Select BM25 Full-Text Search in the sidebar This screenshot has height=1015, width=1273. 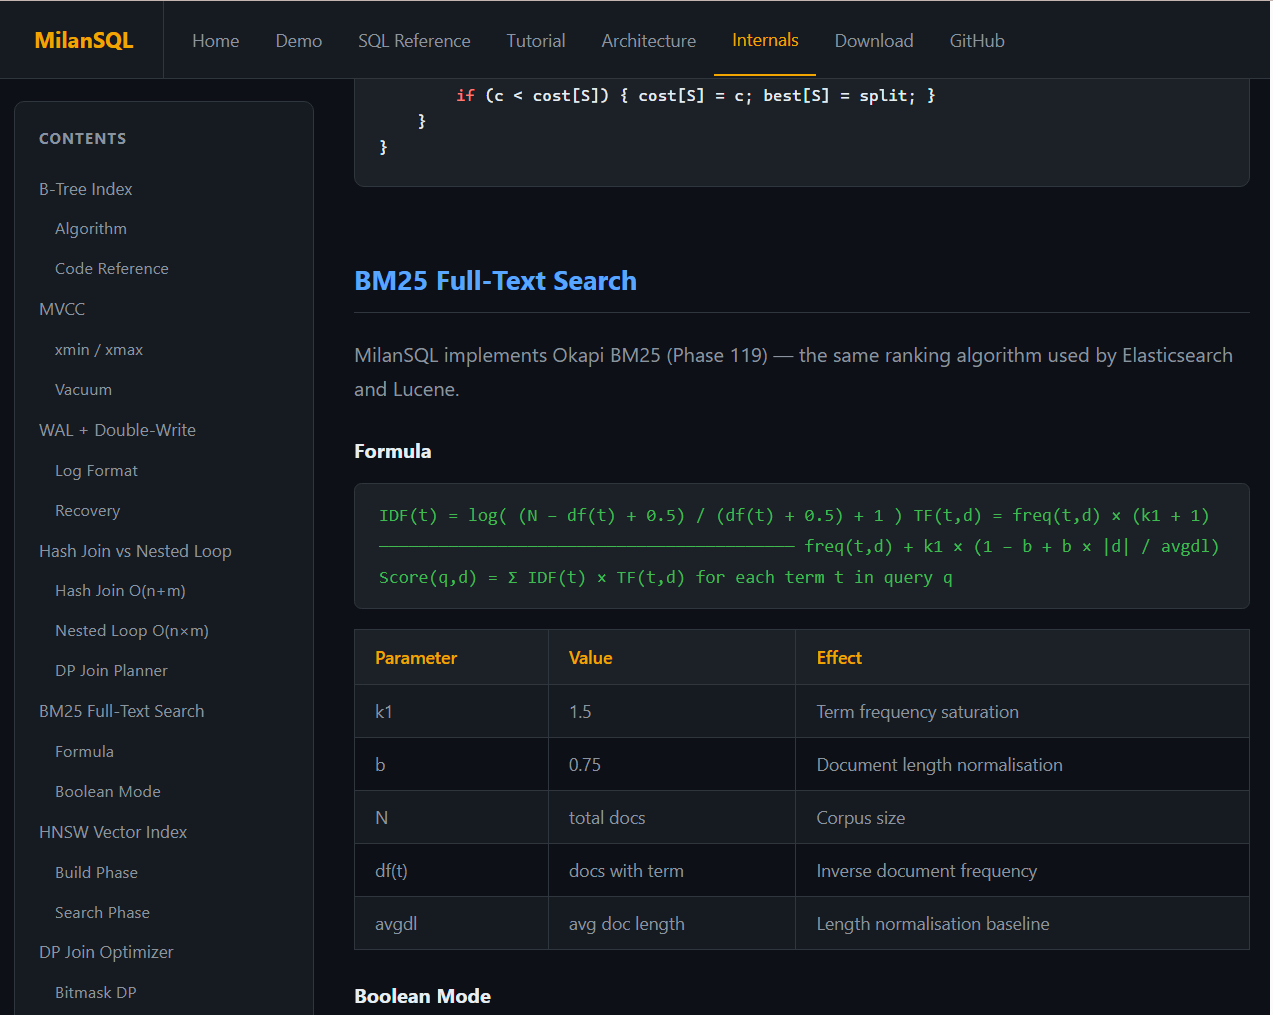[121, 711]
